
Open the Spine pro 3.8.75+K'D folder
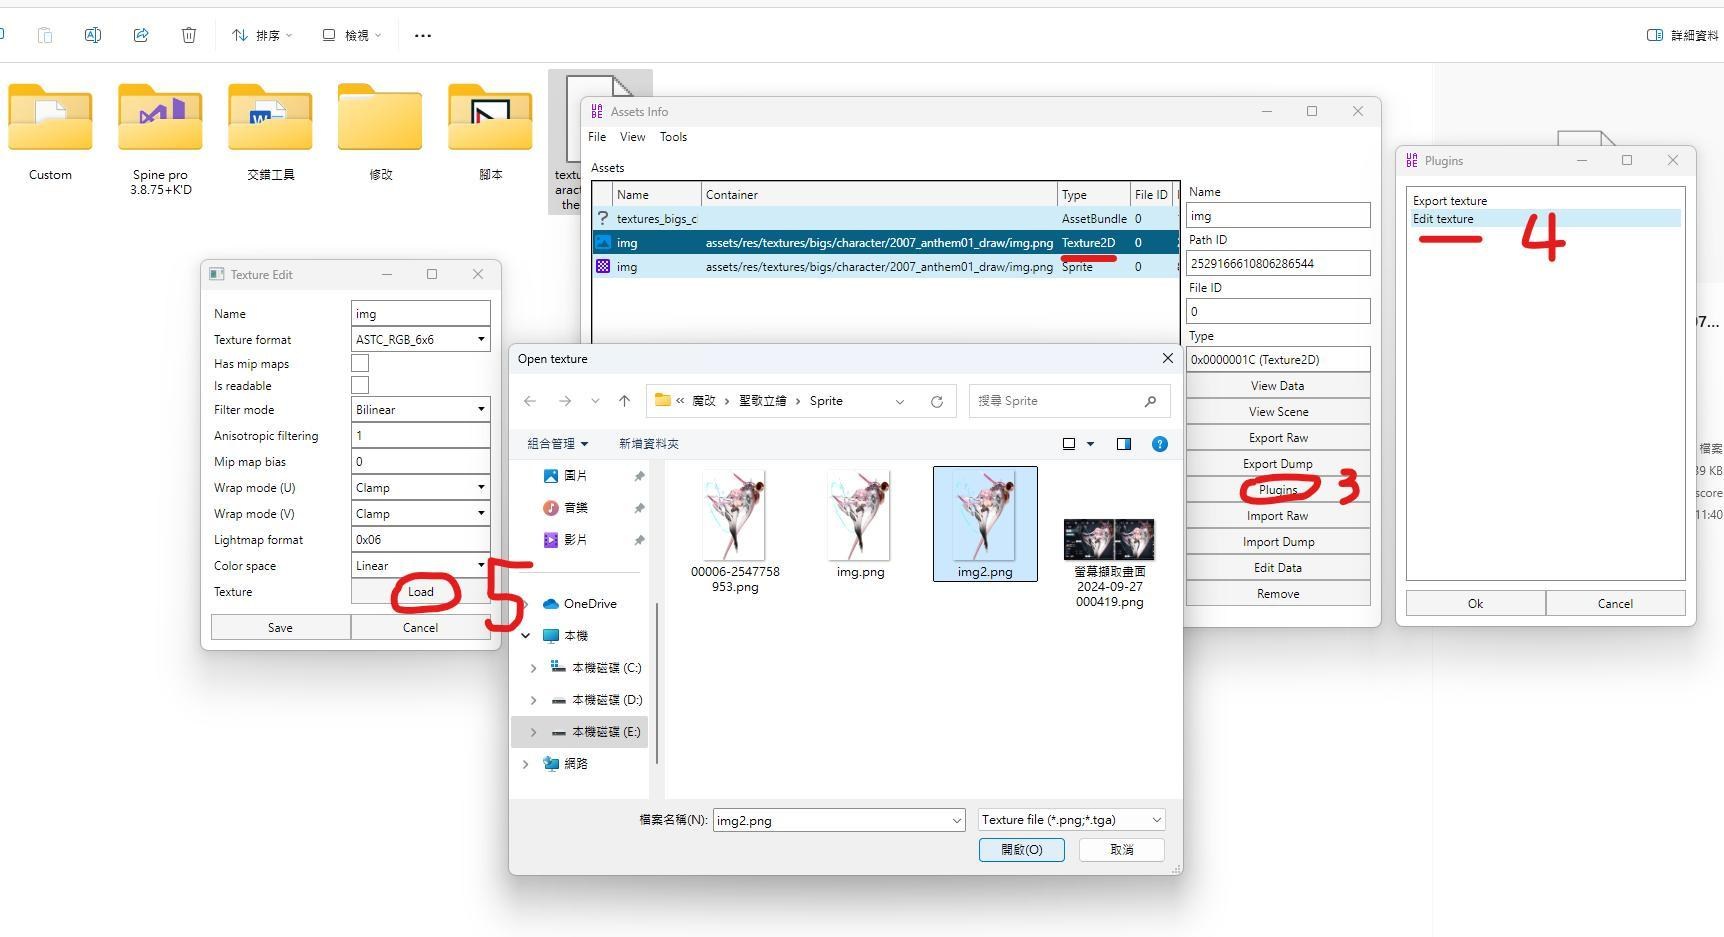pos(160,138)
